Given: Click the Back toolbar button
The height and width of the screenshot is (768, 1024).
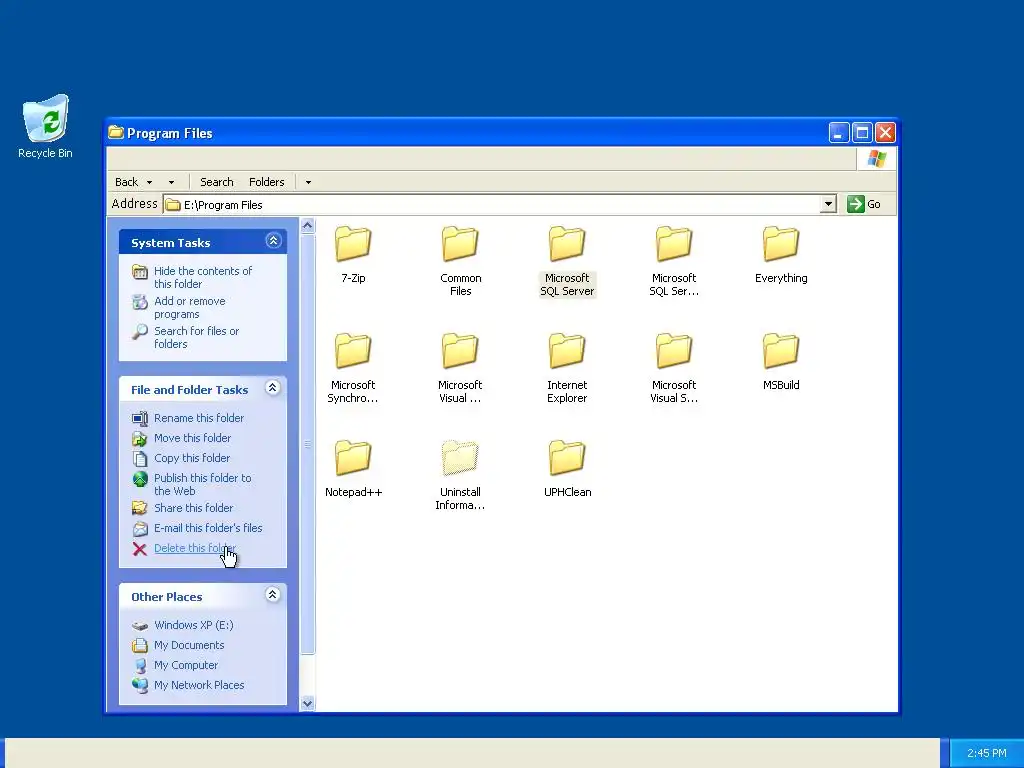Looking at the screenshot, I should (127, 182).
